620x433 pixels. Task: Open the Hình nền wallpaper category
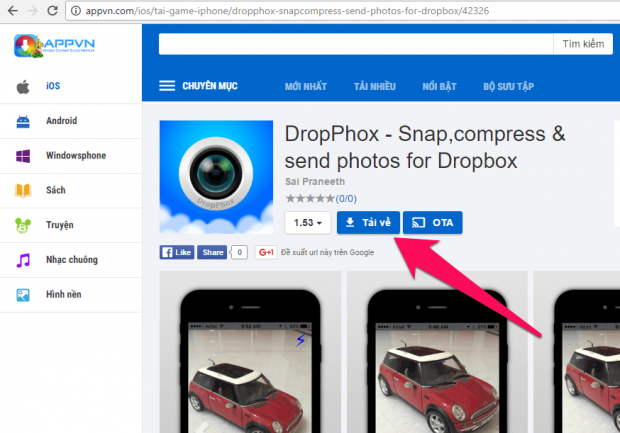click(64, 294)
